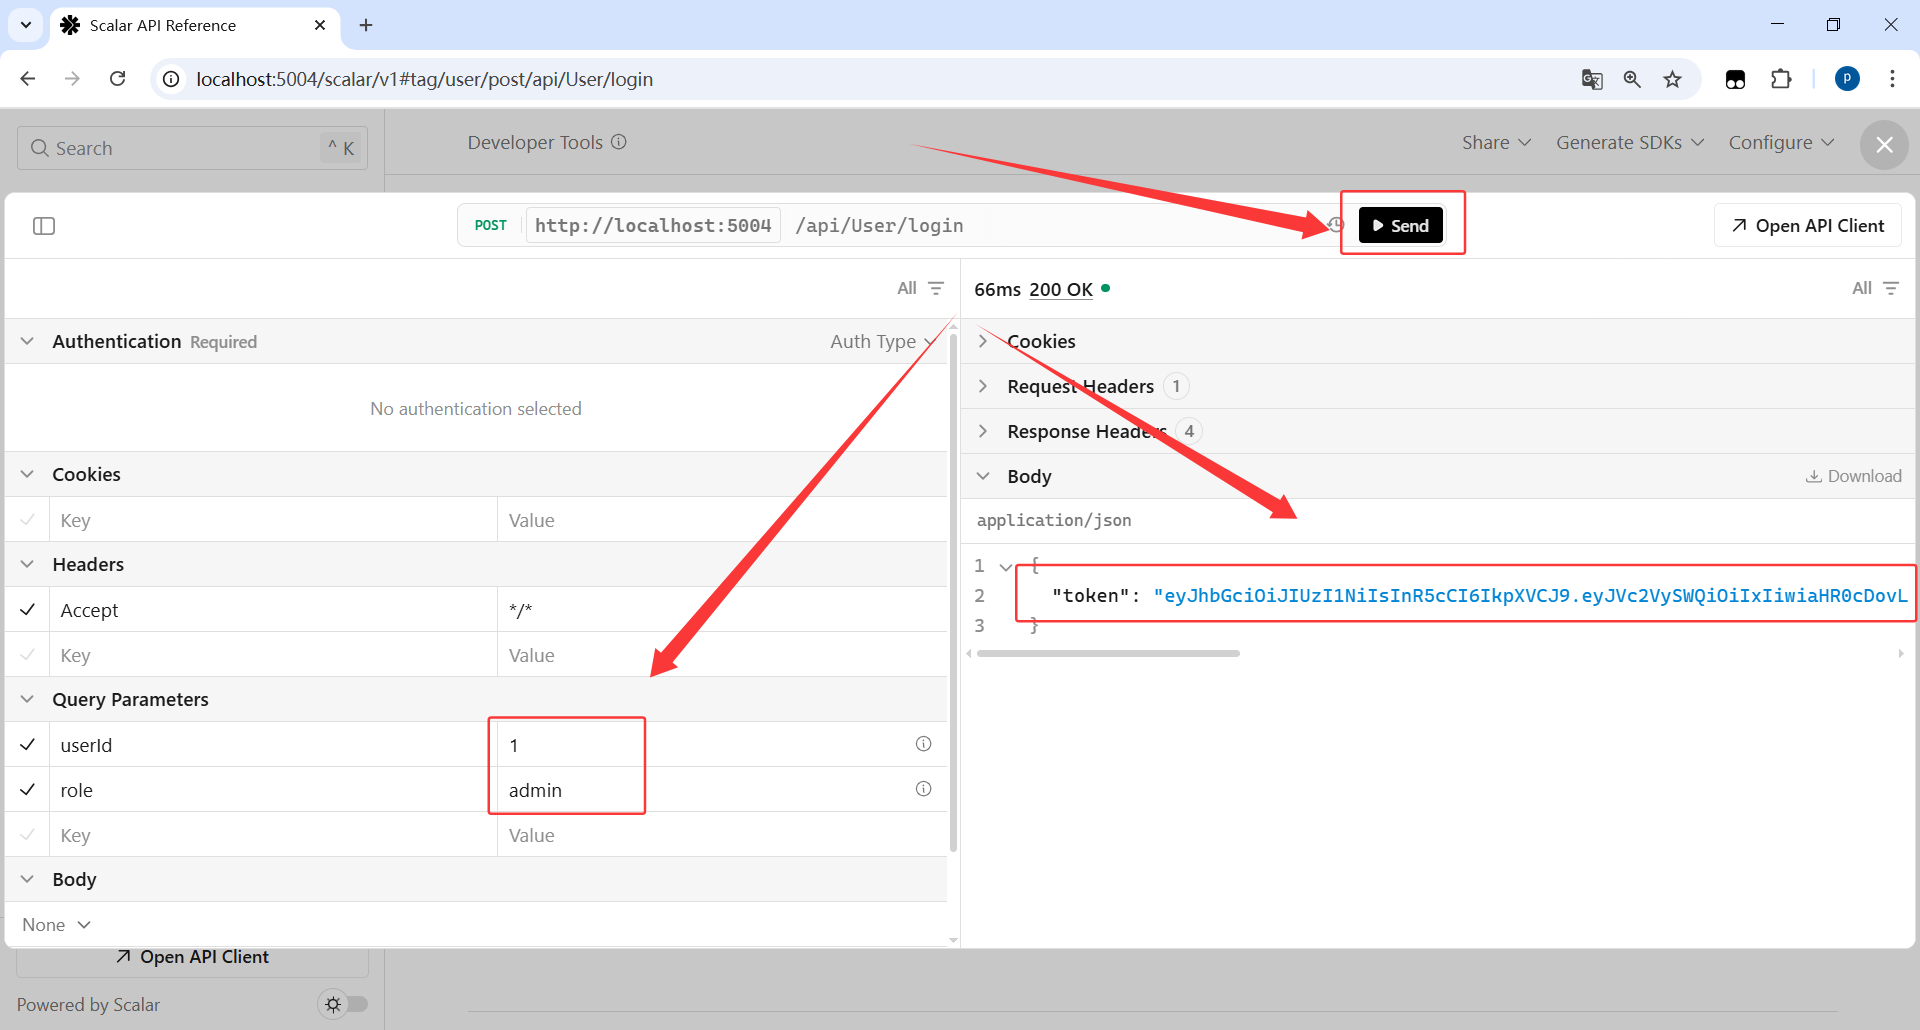Show info for userId parameter

coord(923,744)
